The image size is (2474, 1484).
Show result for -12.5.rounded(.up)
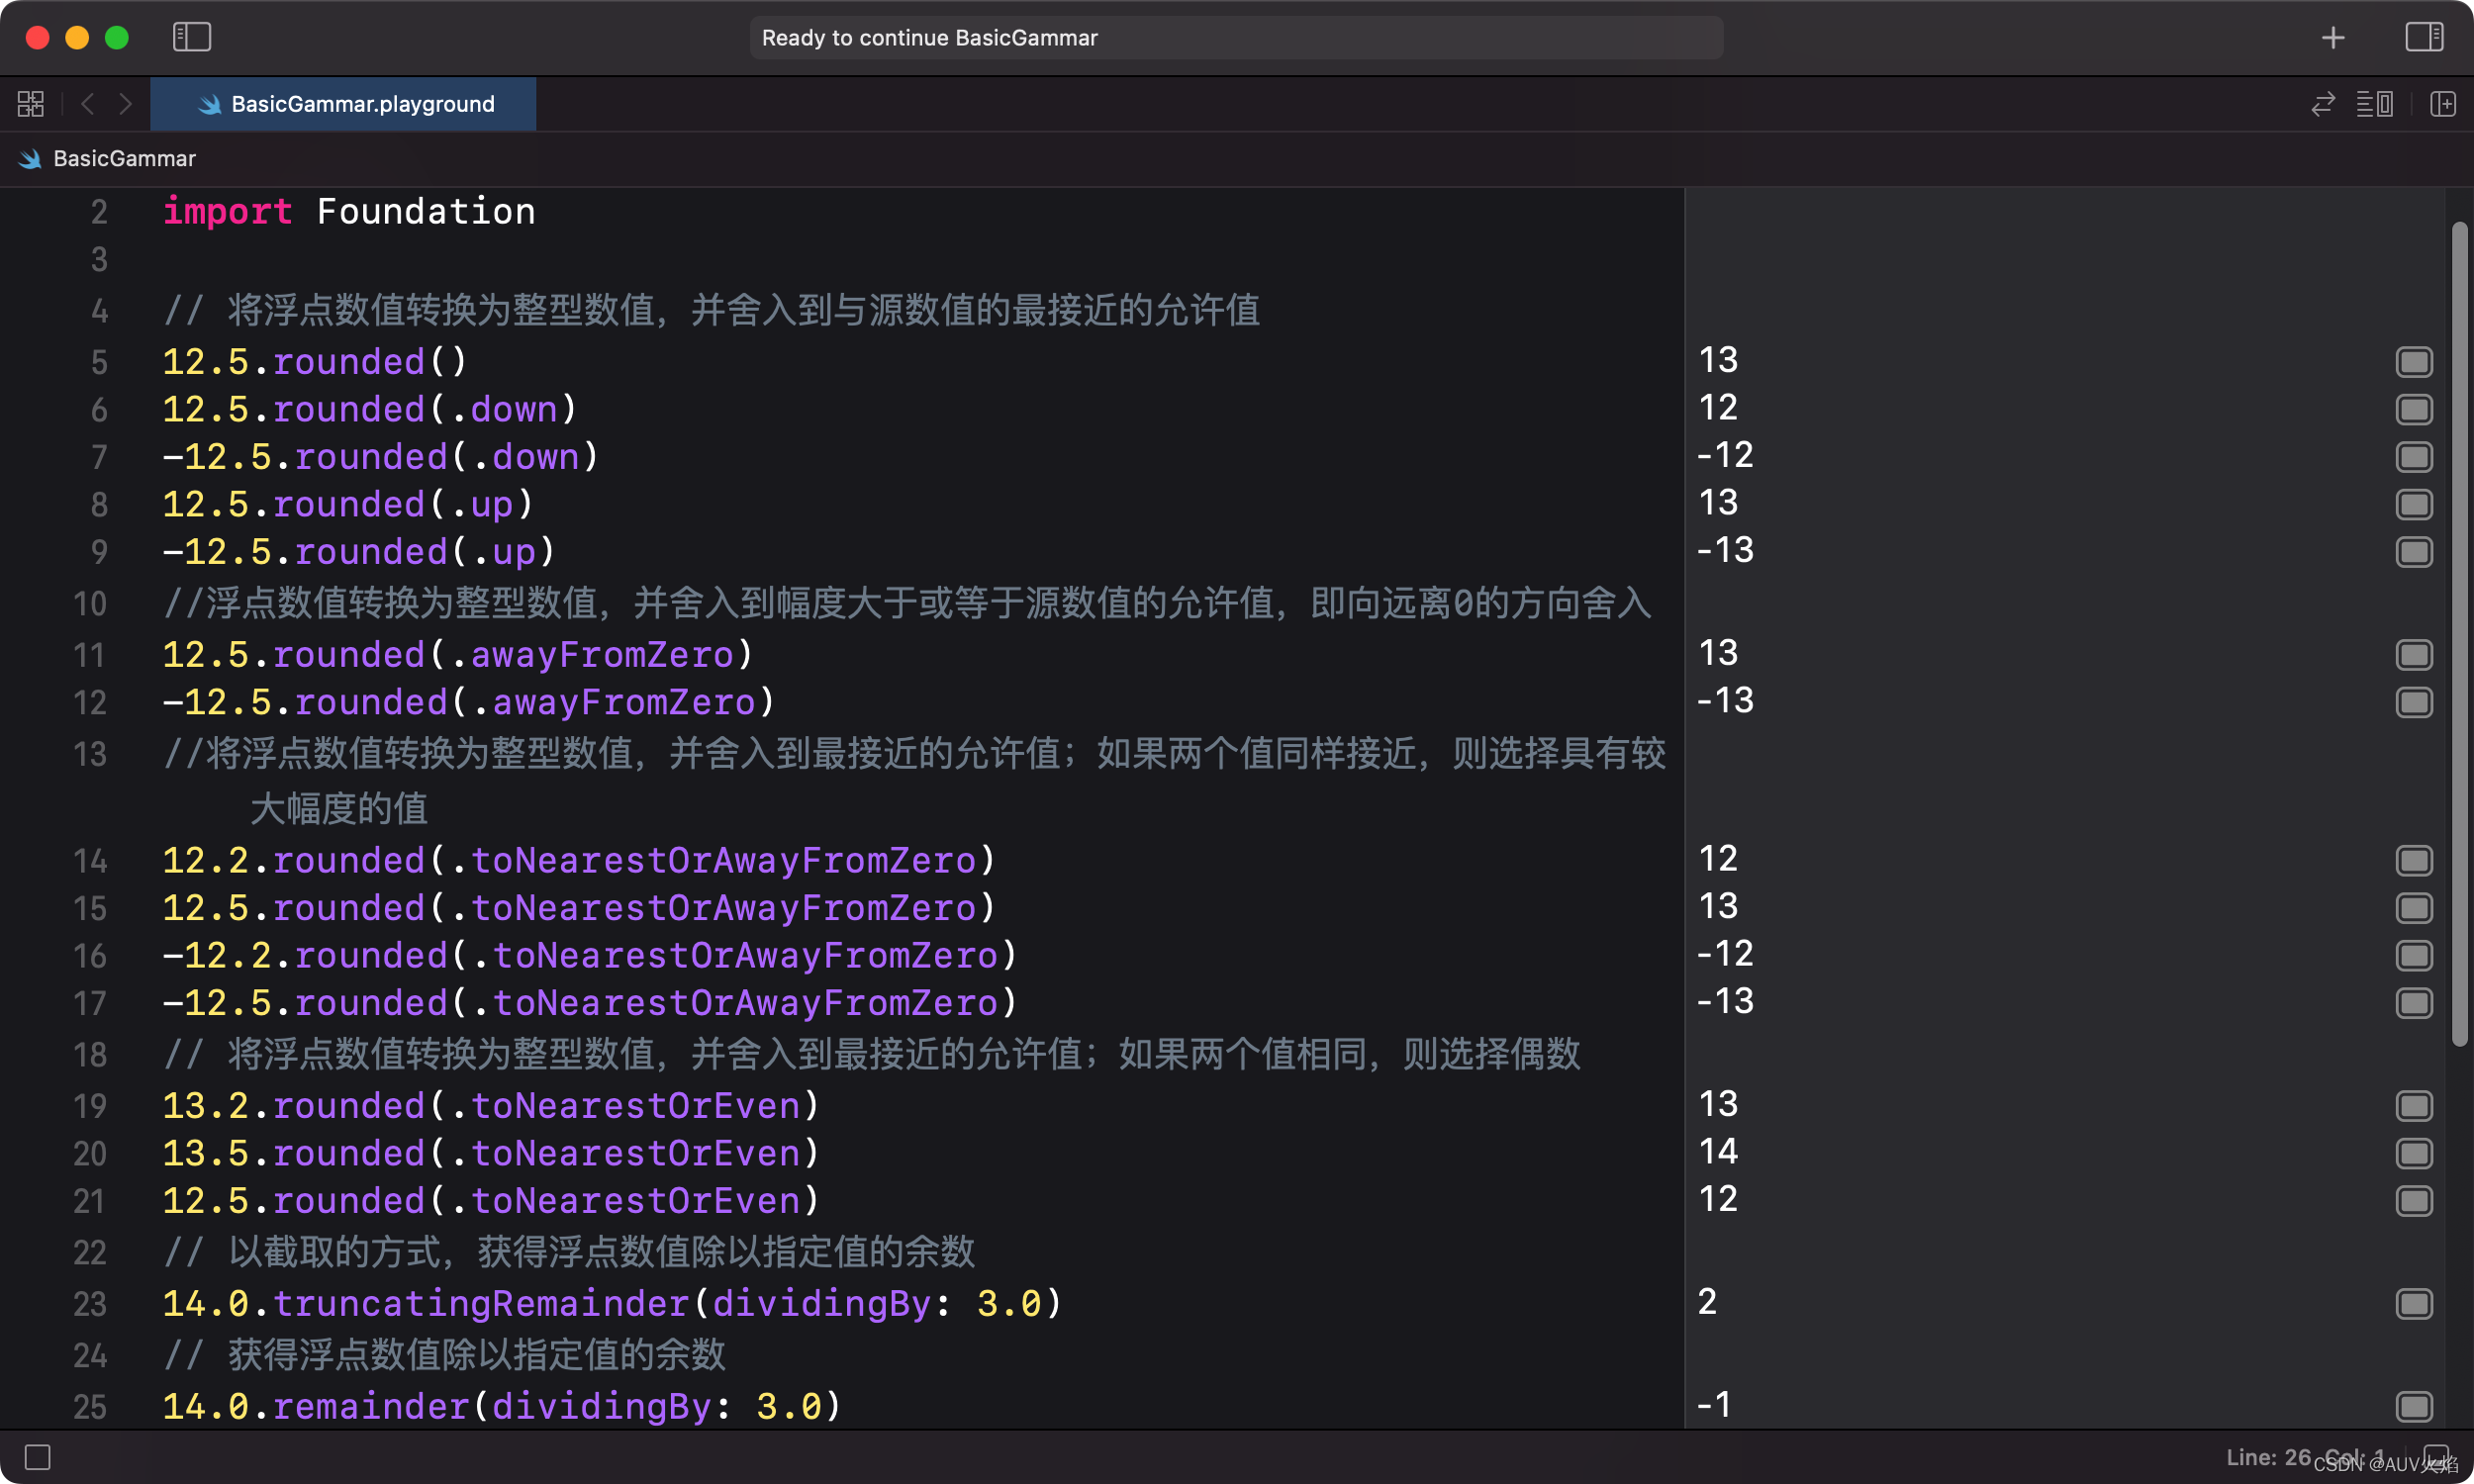pyautogui.click(x=2413, y=552)
